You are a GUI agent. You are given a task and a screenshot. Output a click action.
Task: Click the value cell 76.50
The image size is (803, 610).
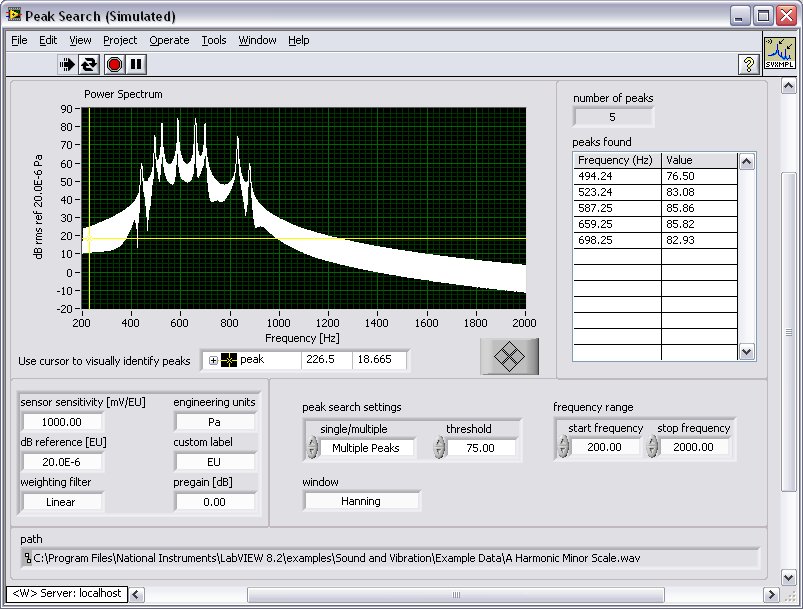coord(700,176)
